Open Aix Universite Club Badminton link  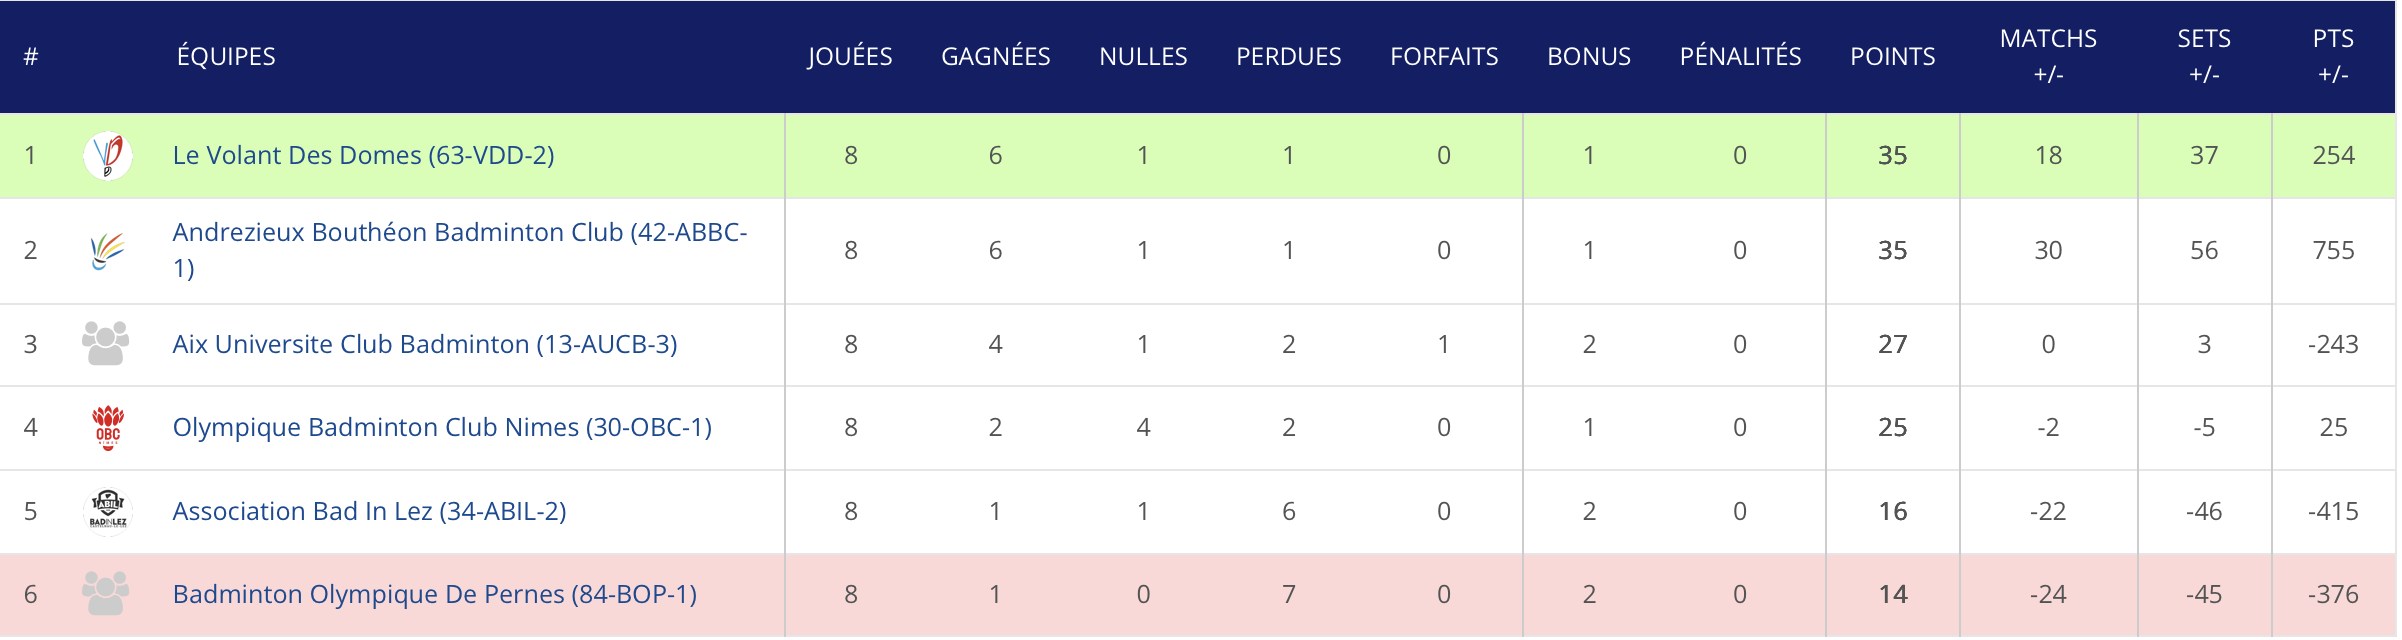pos(425,344)
